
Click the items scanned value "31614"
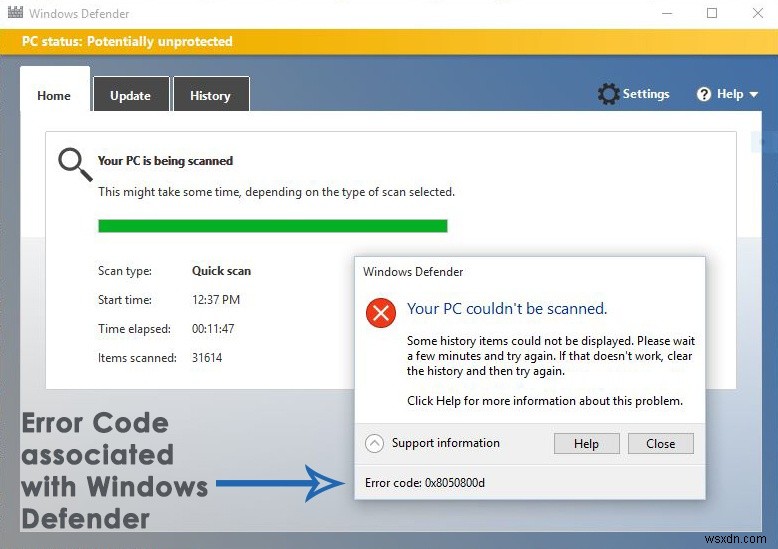click(207, 358)
